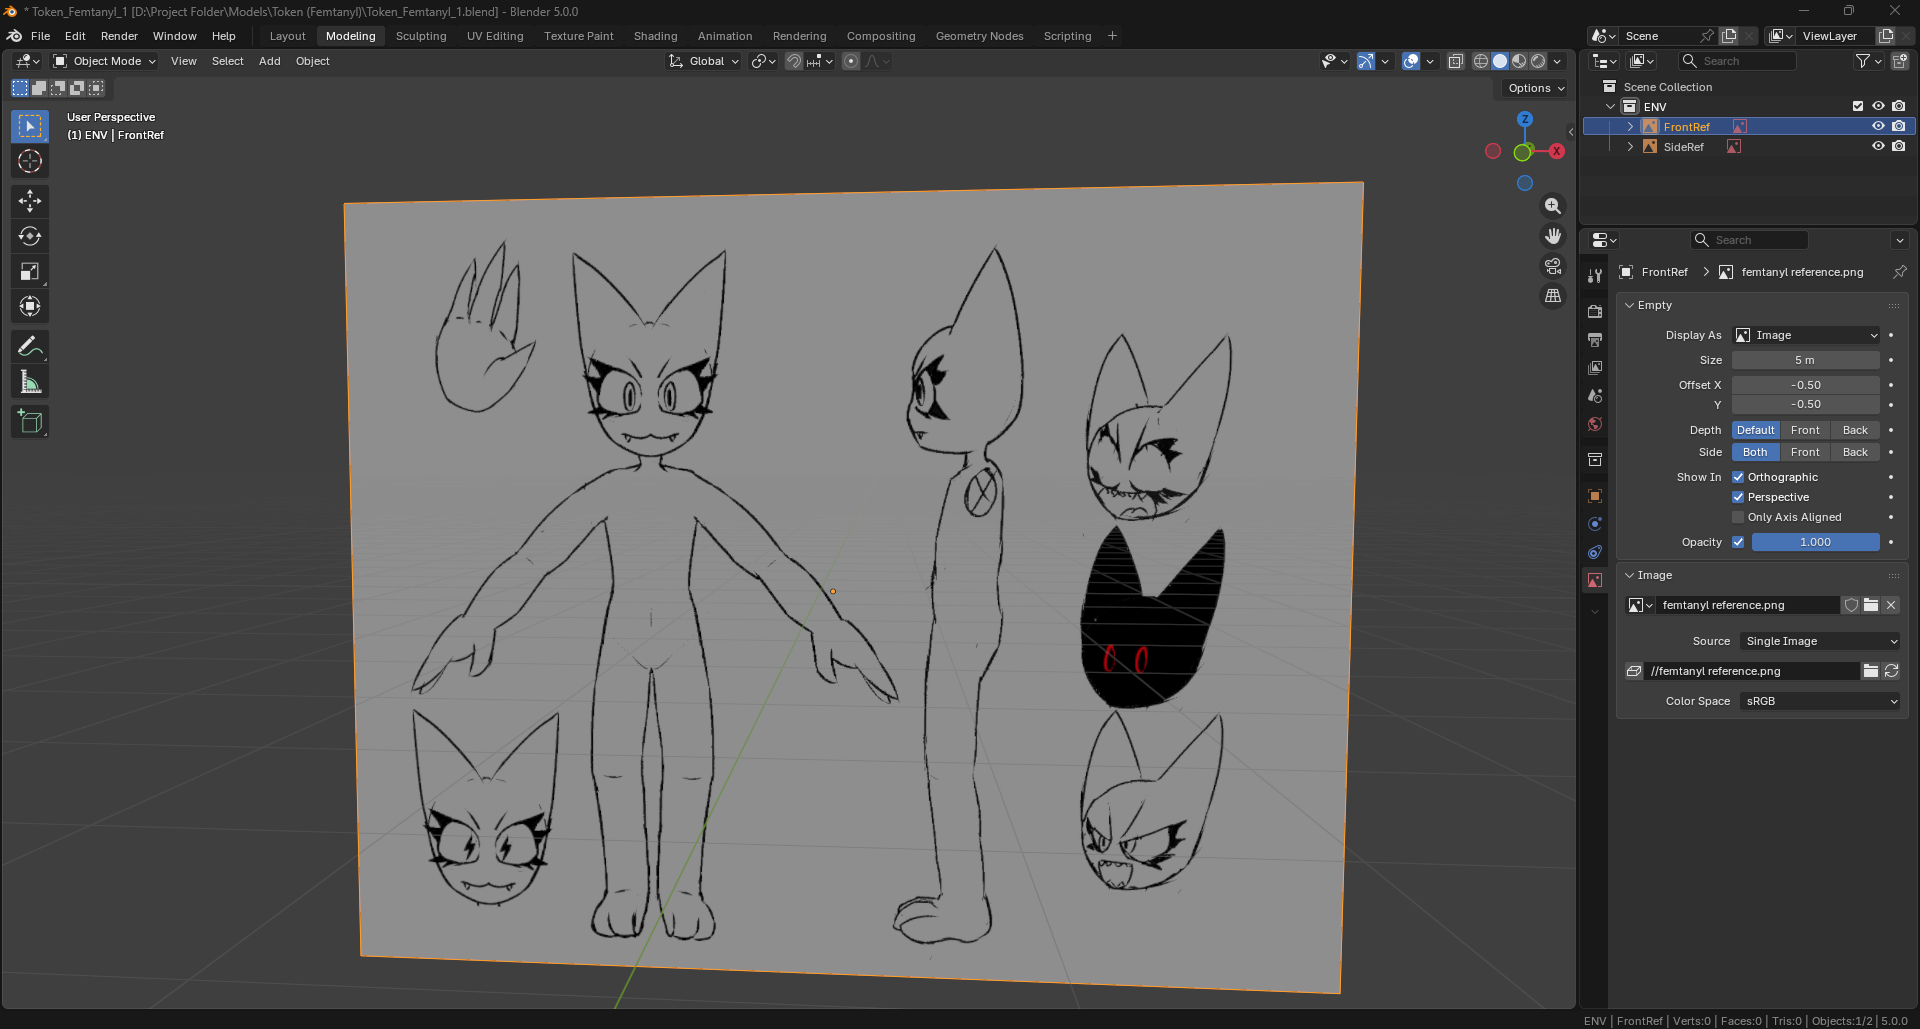1920x1029 pixels.
Task: Hide SideRef in the outliner
Action: (1878, 146)
